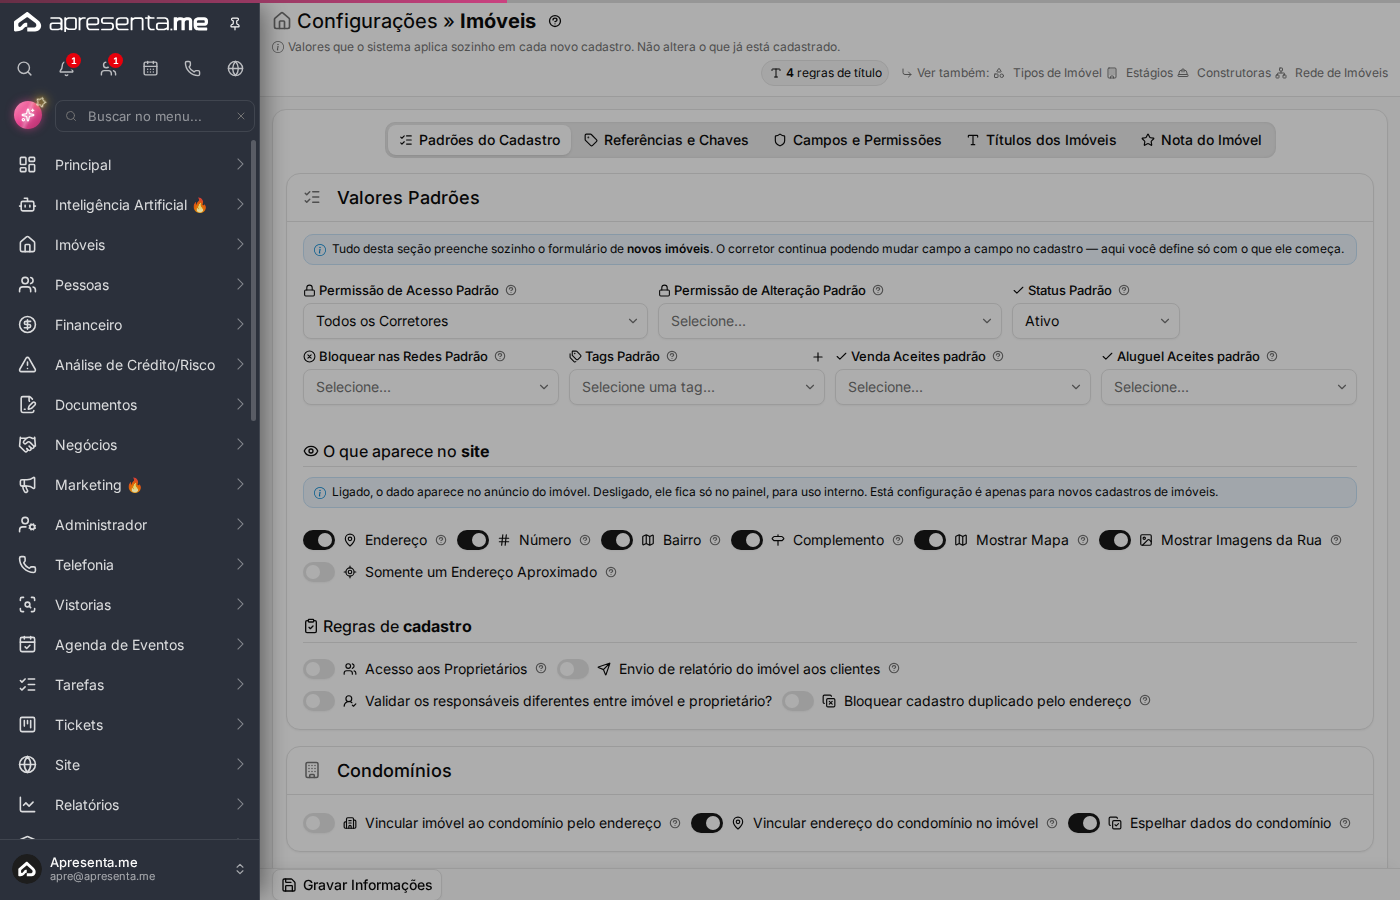The image size is (1400, 900).
Task: Open Permissão de Acesso Padrão dropdown
Action: point(475,321)
